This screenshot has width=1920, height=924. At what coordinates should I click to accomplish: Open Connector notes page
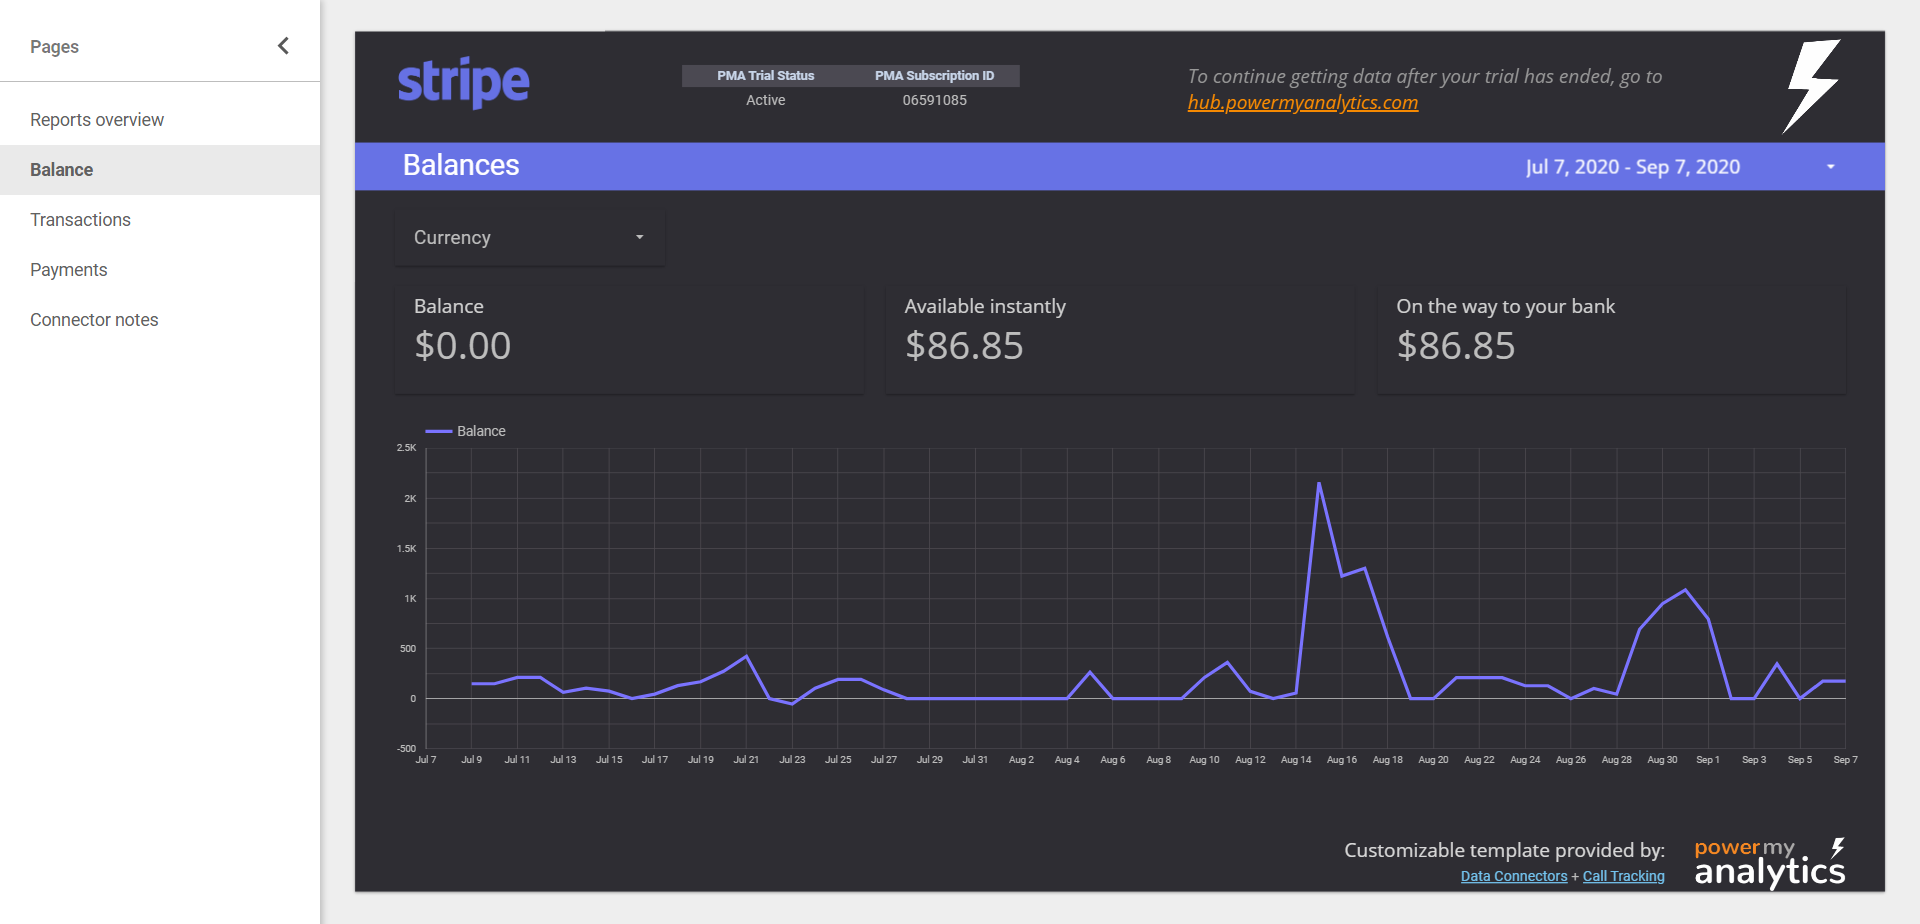pyautogui.click(x=94, y=320)
